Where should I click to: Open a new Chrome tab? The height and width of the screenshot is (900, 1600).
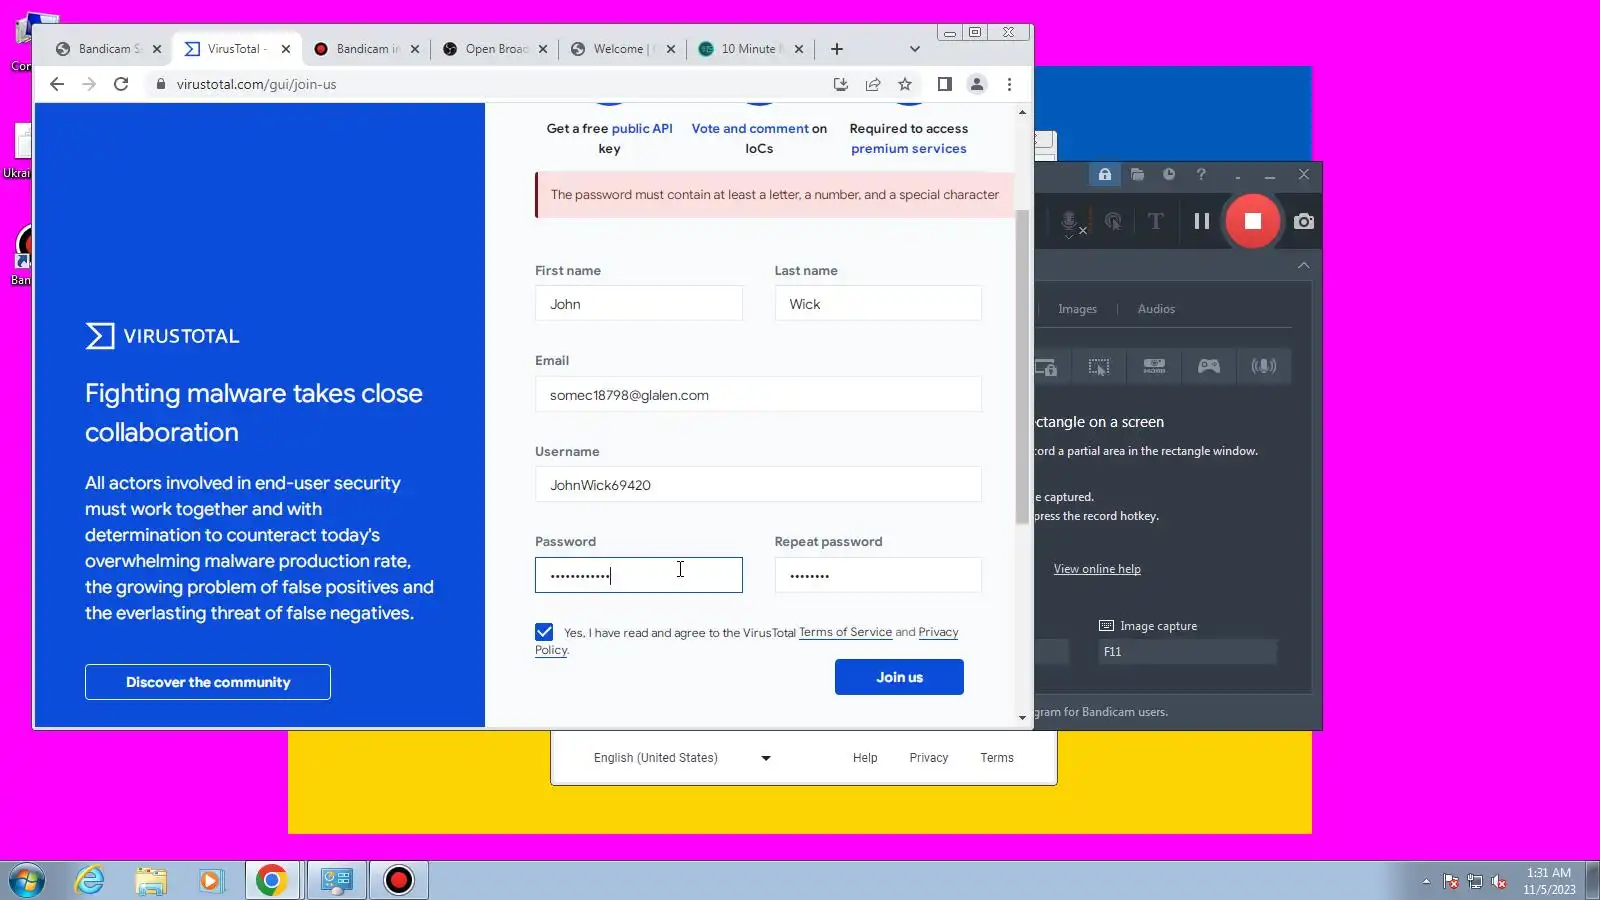tap(837, 49)
